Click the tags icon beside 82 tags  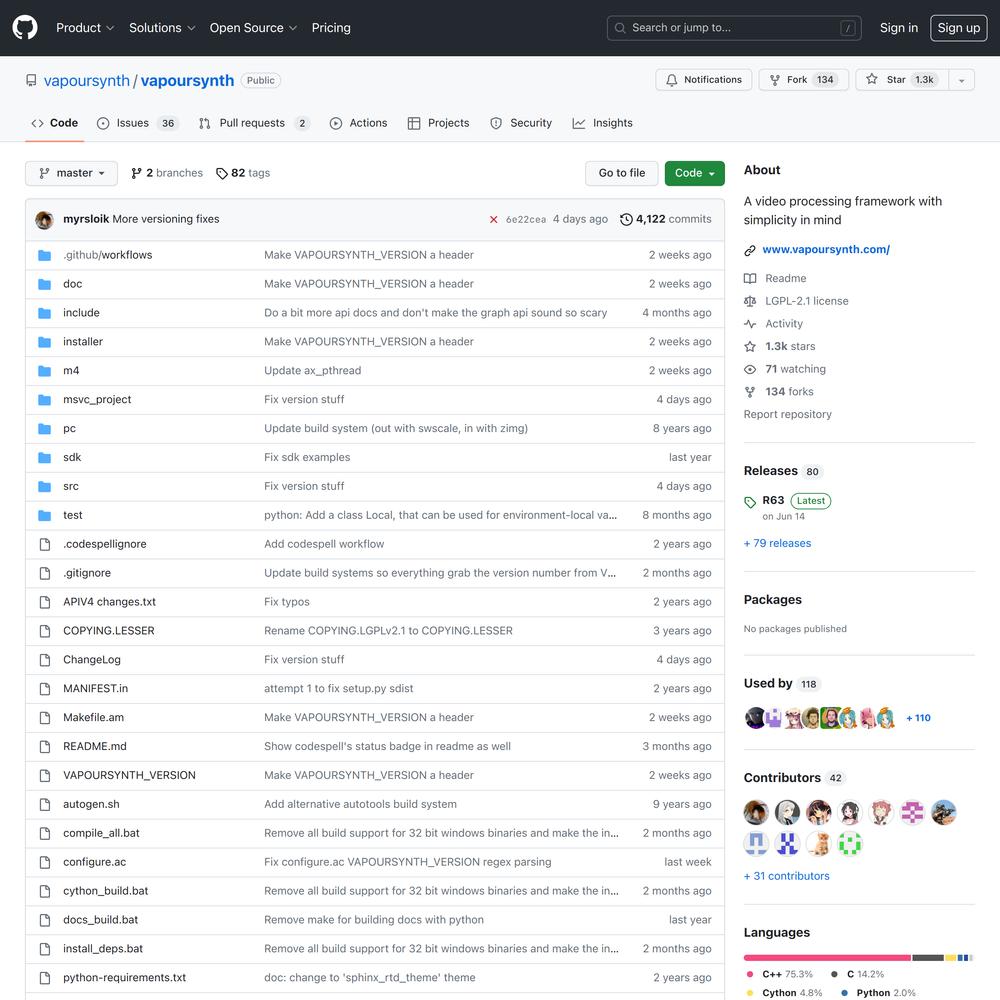[x=221, y=173]
